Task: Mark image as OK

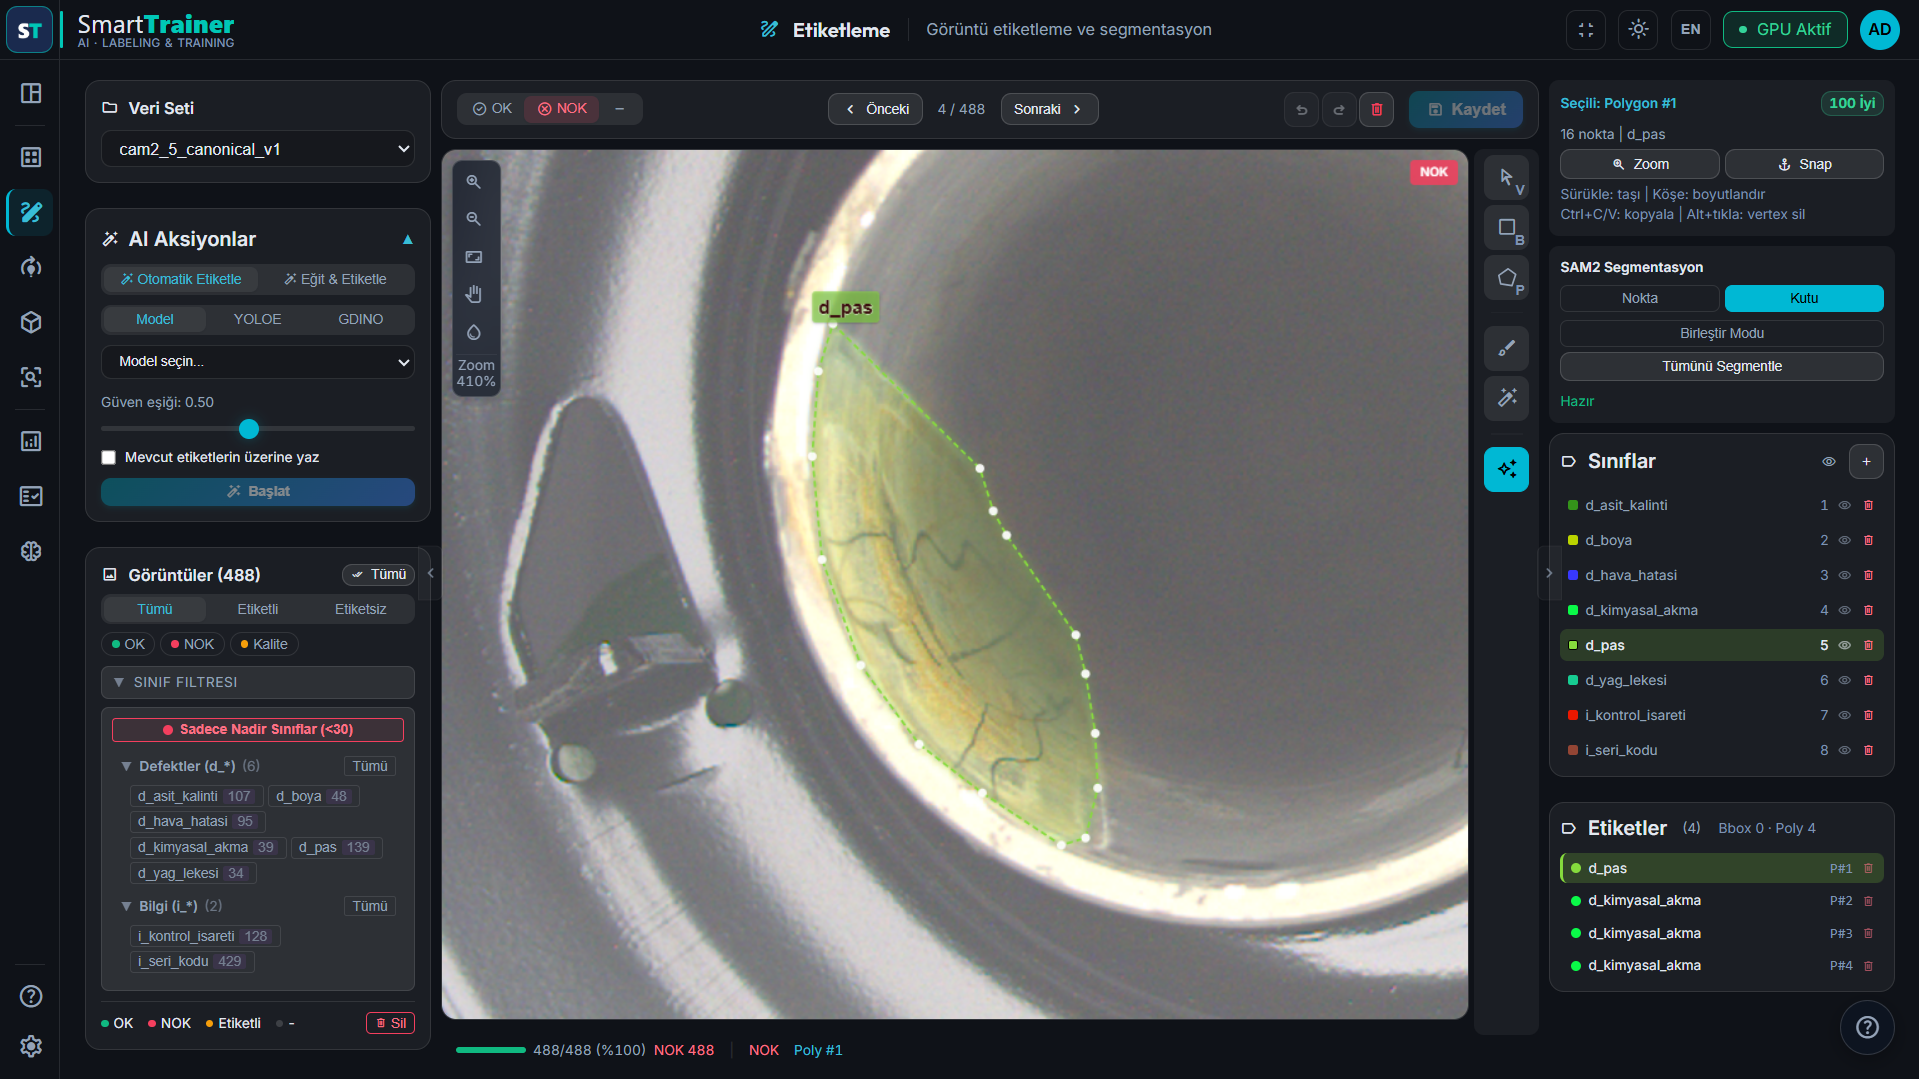Action: [x=492, y=109]
